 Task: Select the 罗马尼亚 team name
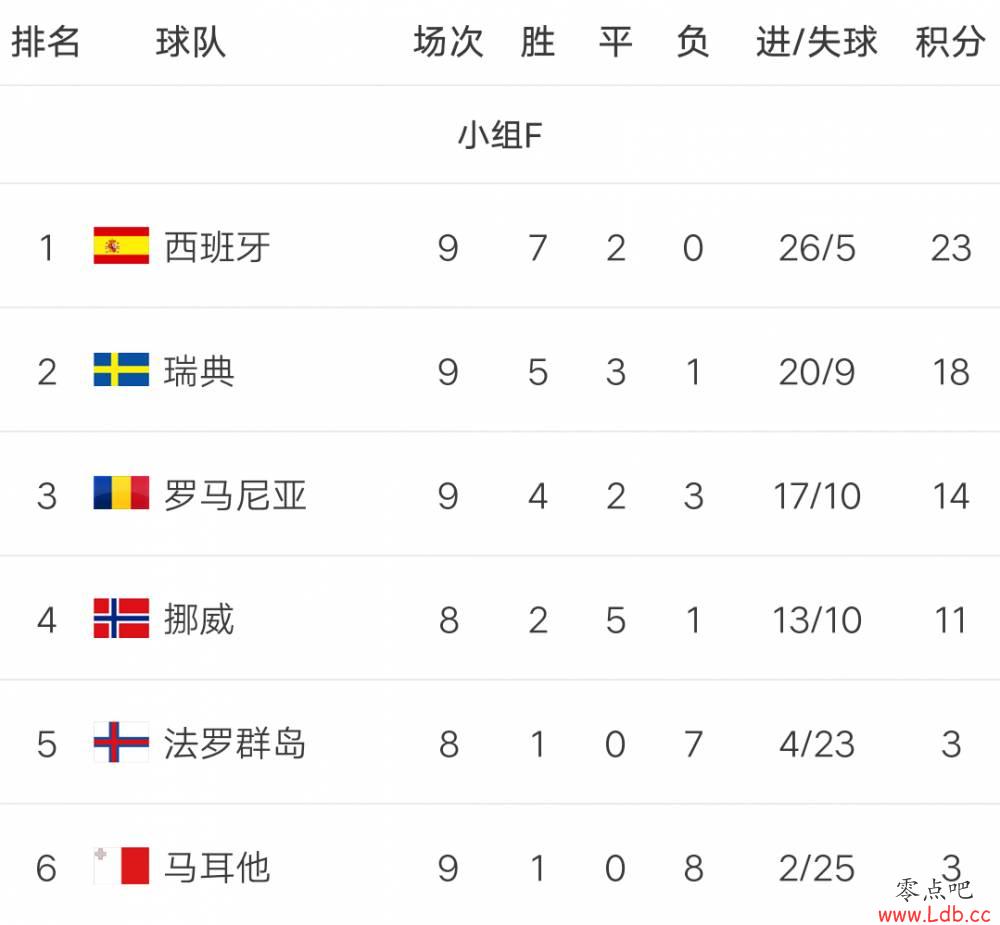(x=235, y=495)
